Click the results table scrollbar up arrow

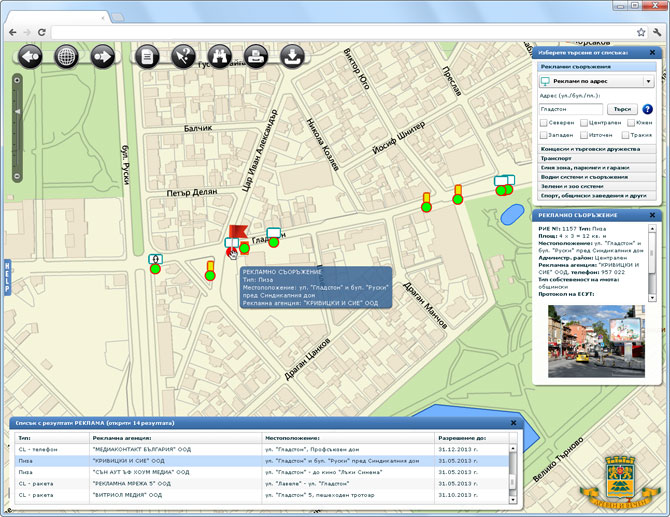pyautogui.click(x=513, y=449)
